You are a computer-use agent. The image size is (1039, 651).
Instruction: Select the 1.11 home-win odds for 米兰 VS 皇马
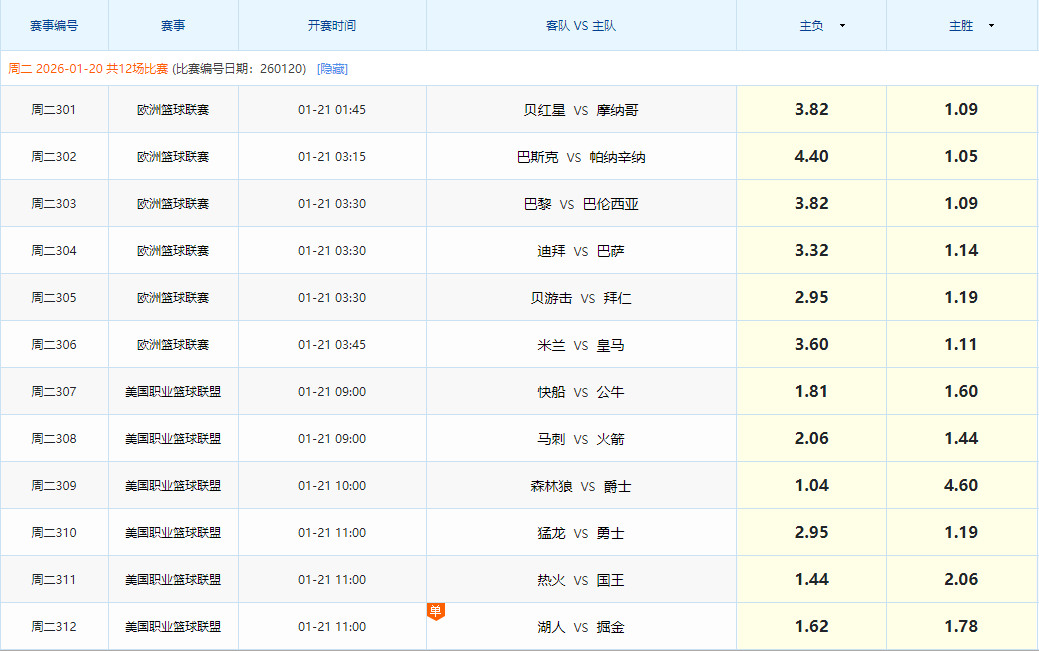click(x=961, y=344)
